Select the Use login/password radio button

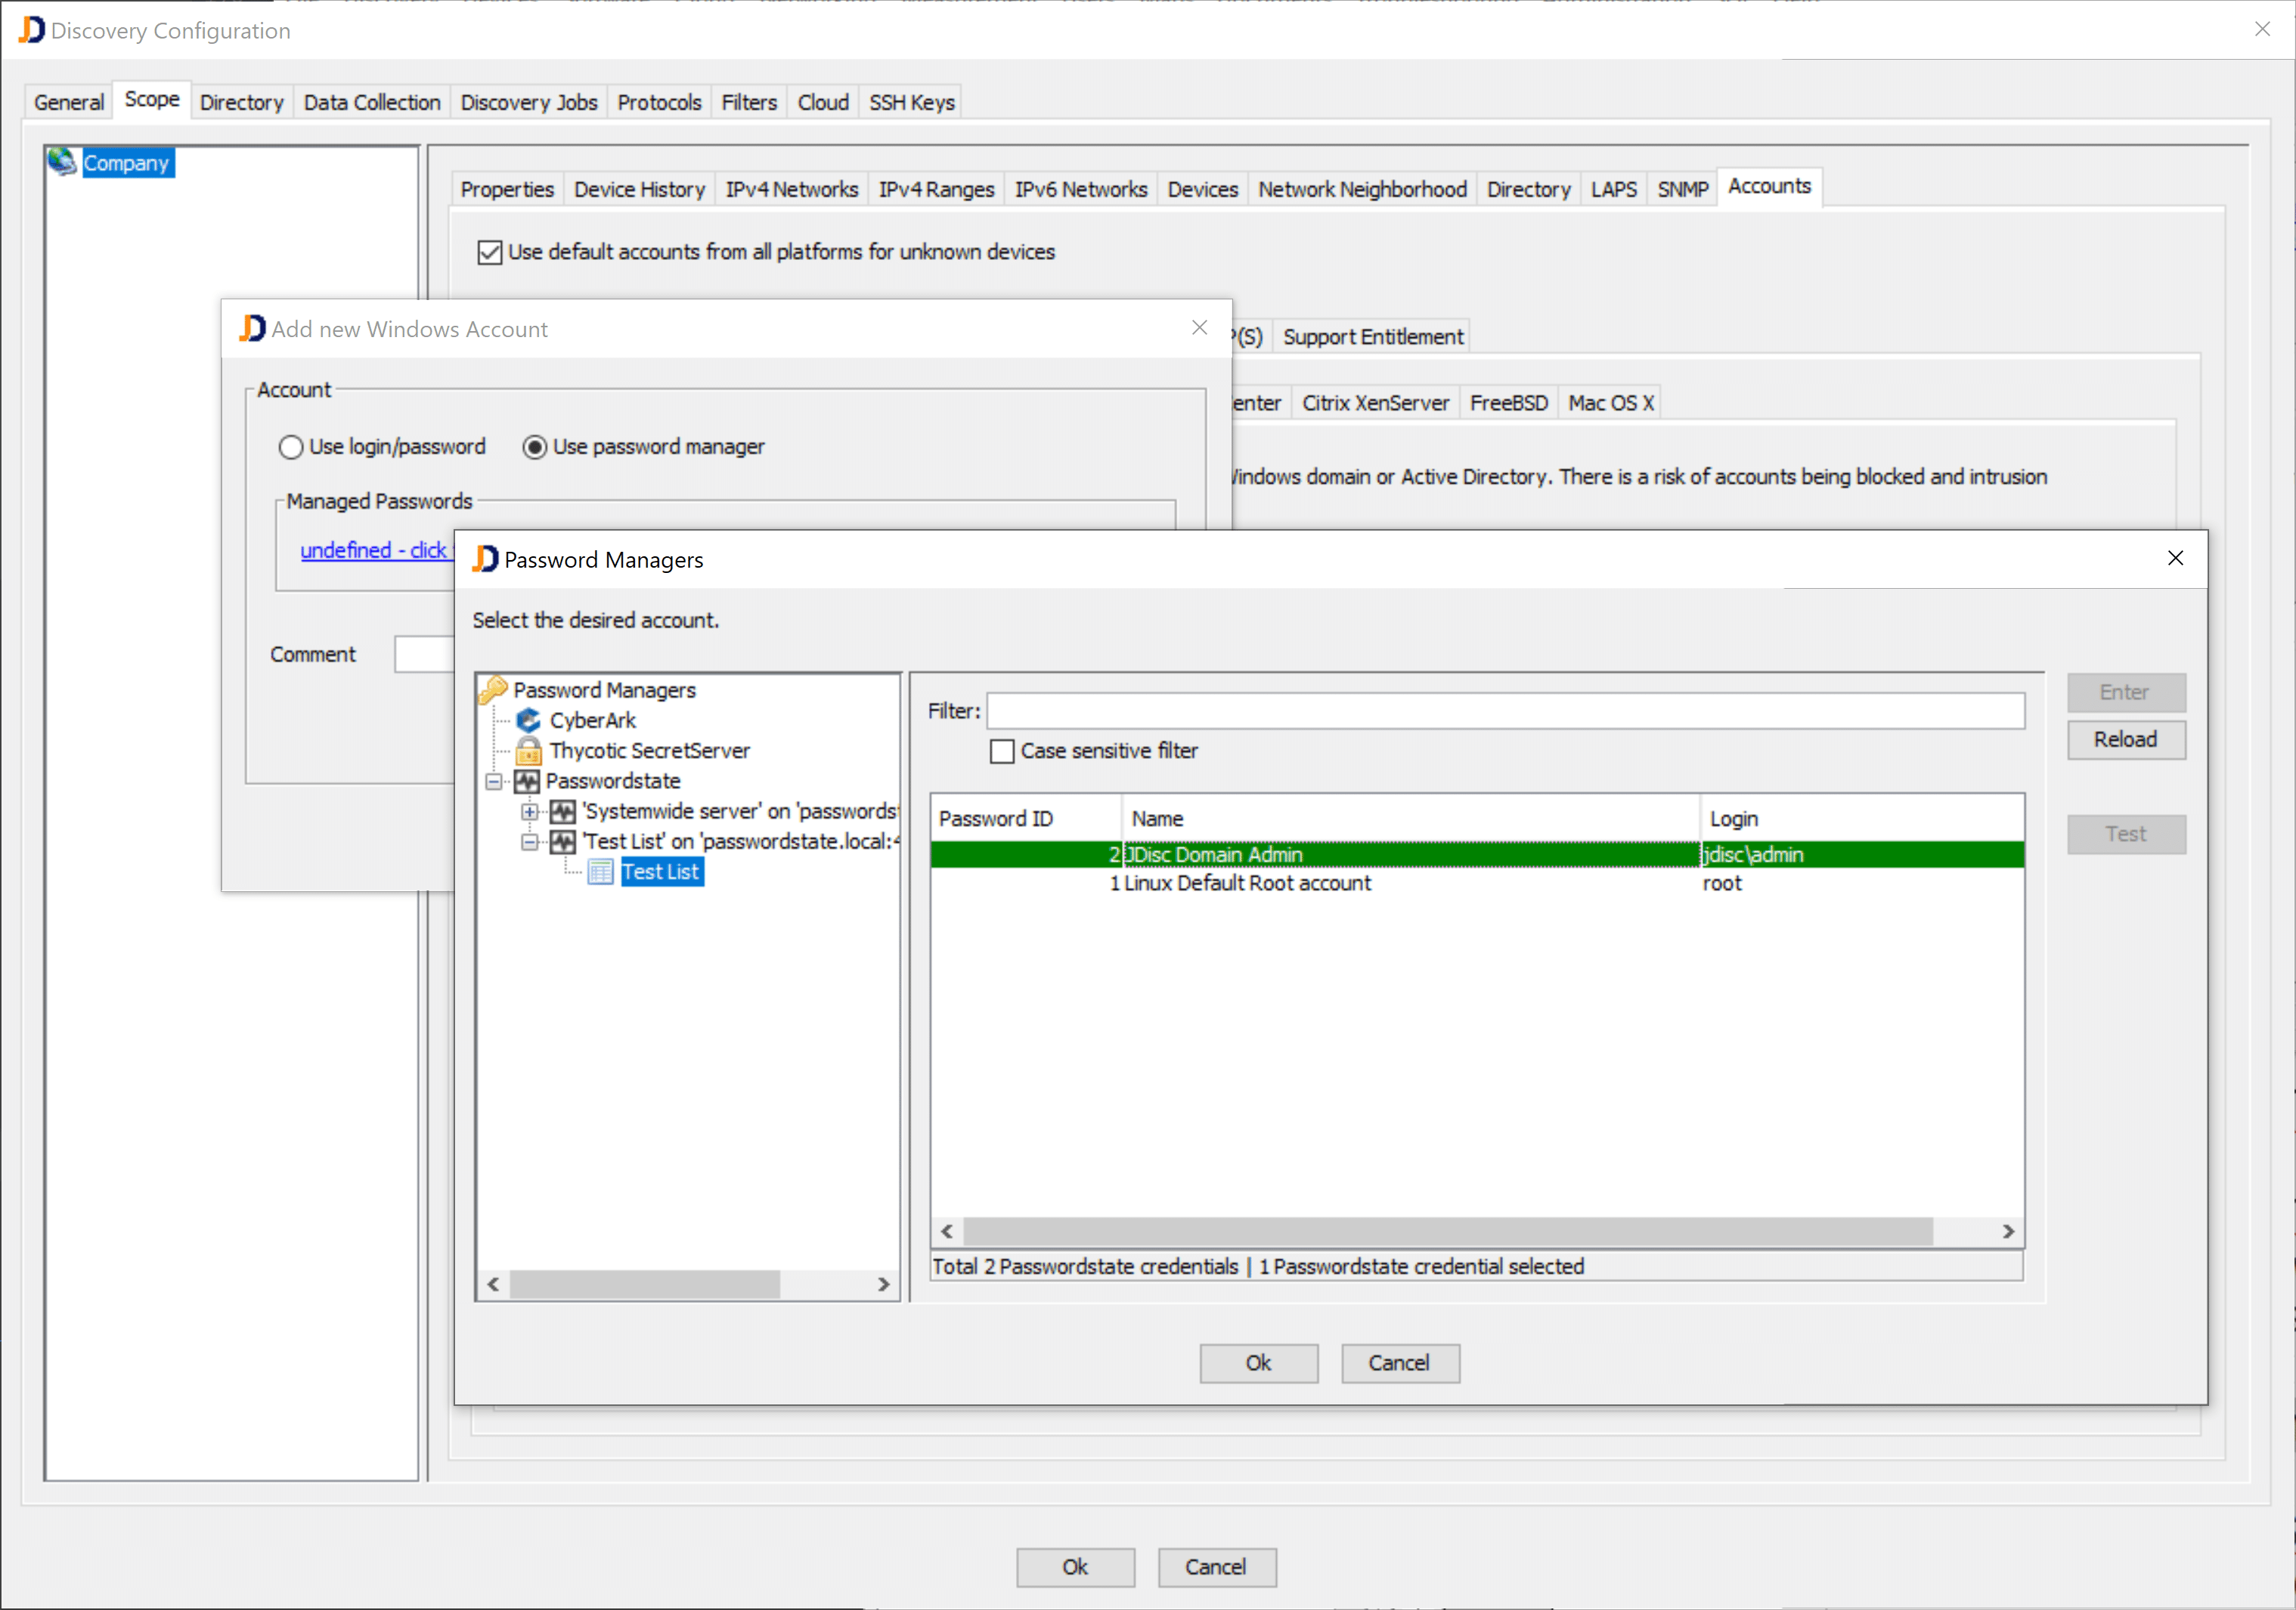[291, 447]
